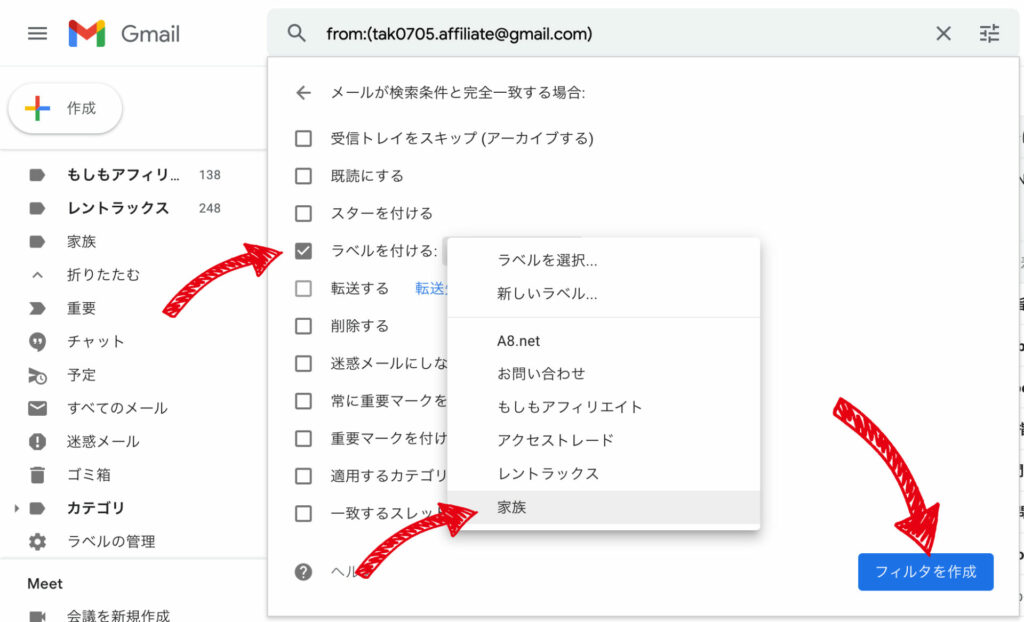Check the 重要マークを付けない checkbox
Screen dimensions: 1024x622
tap(303, 438)
